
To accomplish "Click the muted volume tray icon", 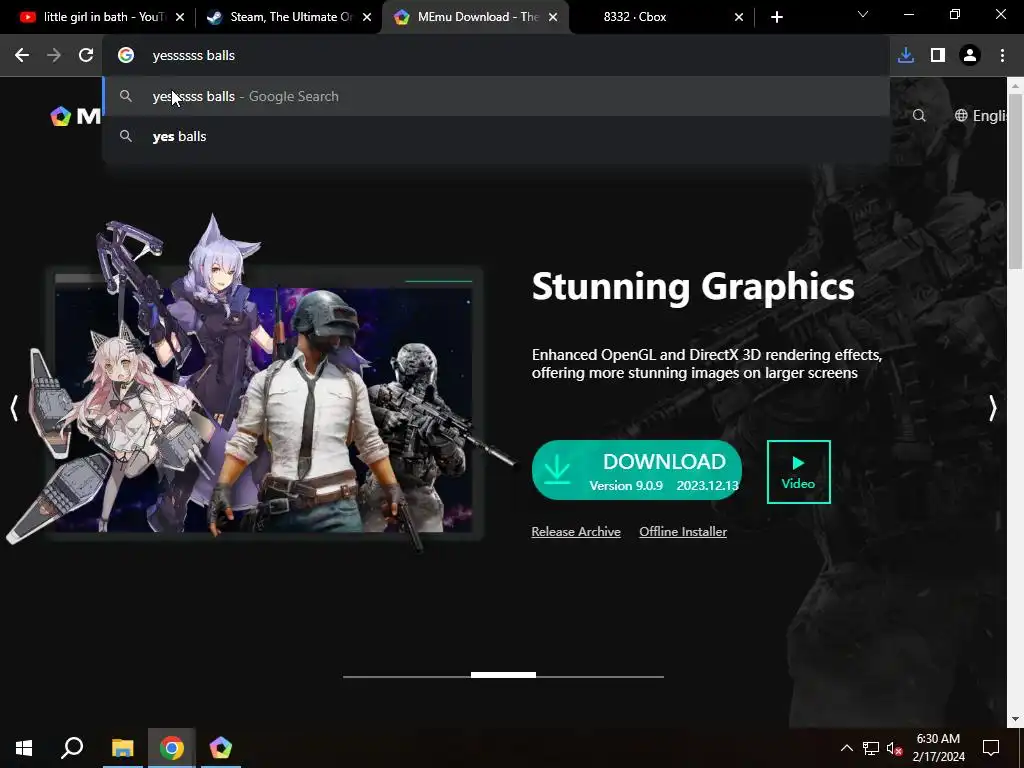I will pos(894,748).
